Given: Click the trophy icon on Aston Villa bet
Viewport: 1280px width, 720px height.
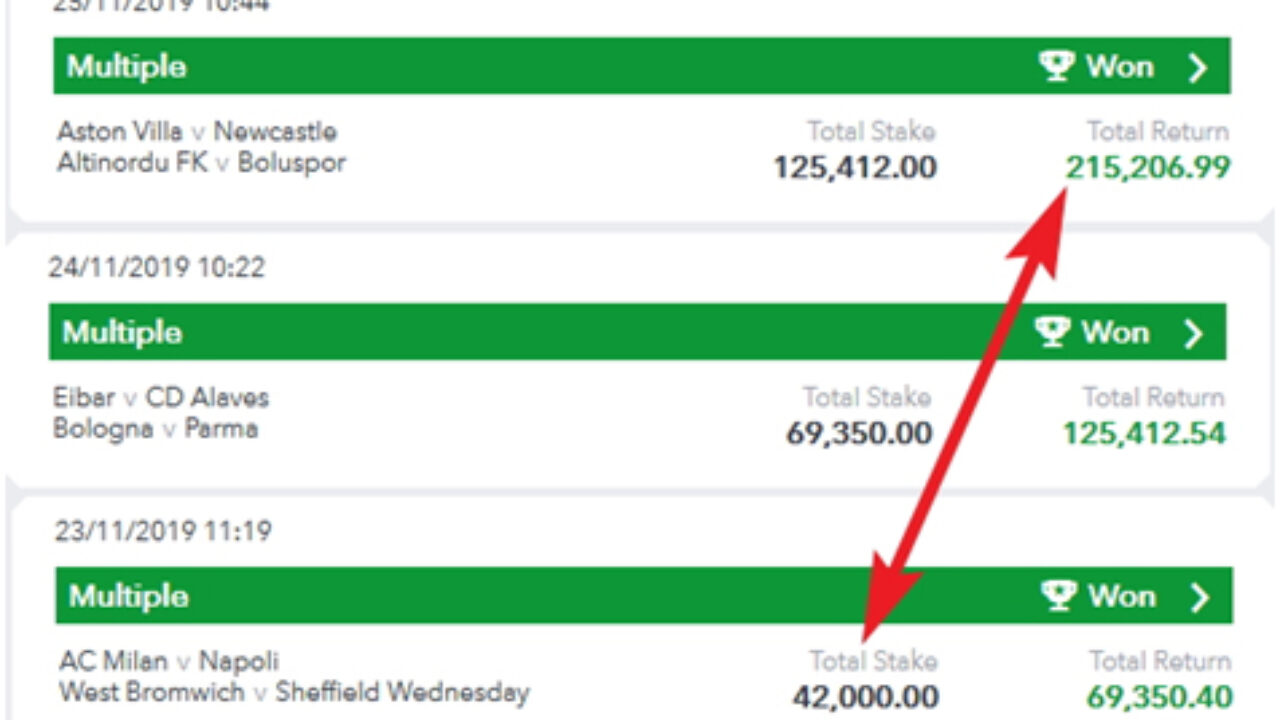Looking at the screenshot, I should 1056,66.
